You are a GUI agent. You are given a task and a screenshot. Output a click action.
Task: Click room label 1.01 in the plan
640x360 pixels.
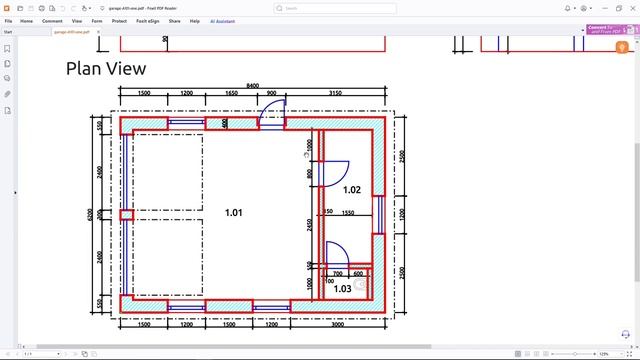pos(233,213)
